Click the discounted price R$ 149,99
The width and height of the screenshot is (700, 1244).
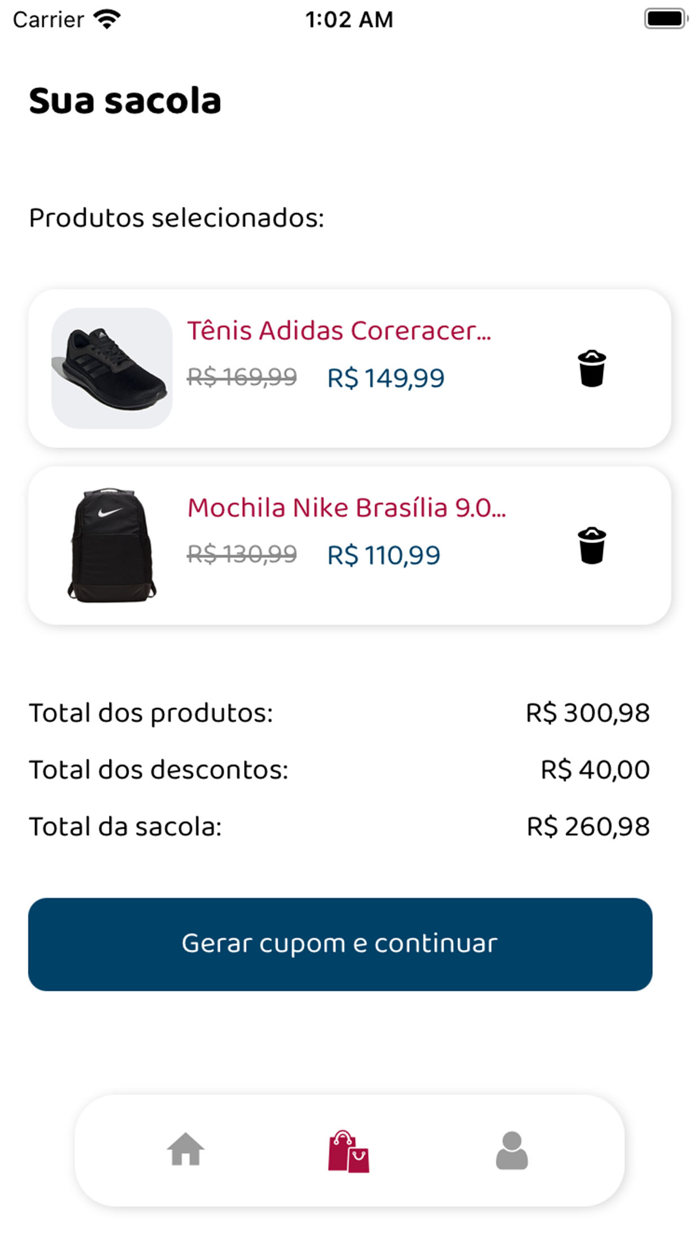386,378
